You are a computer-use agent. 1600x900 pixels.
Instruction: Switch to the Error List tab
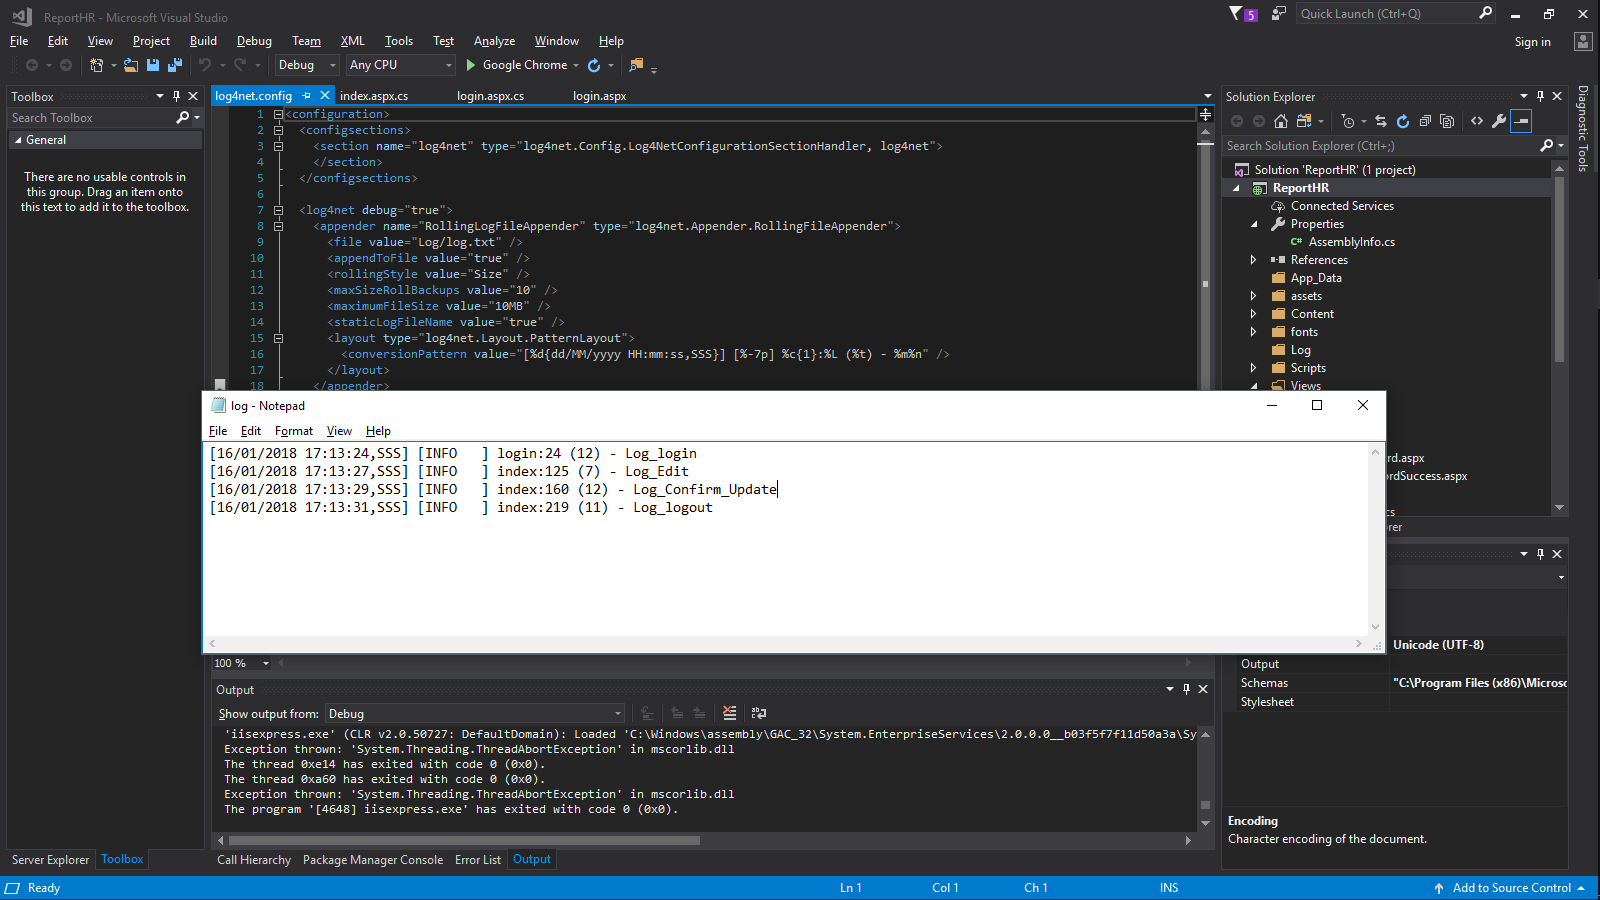tap(477, 860)
